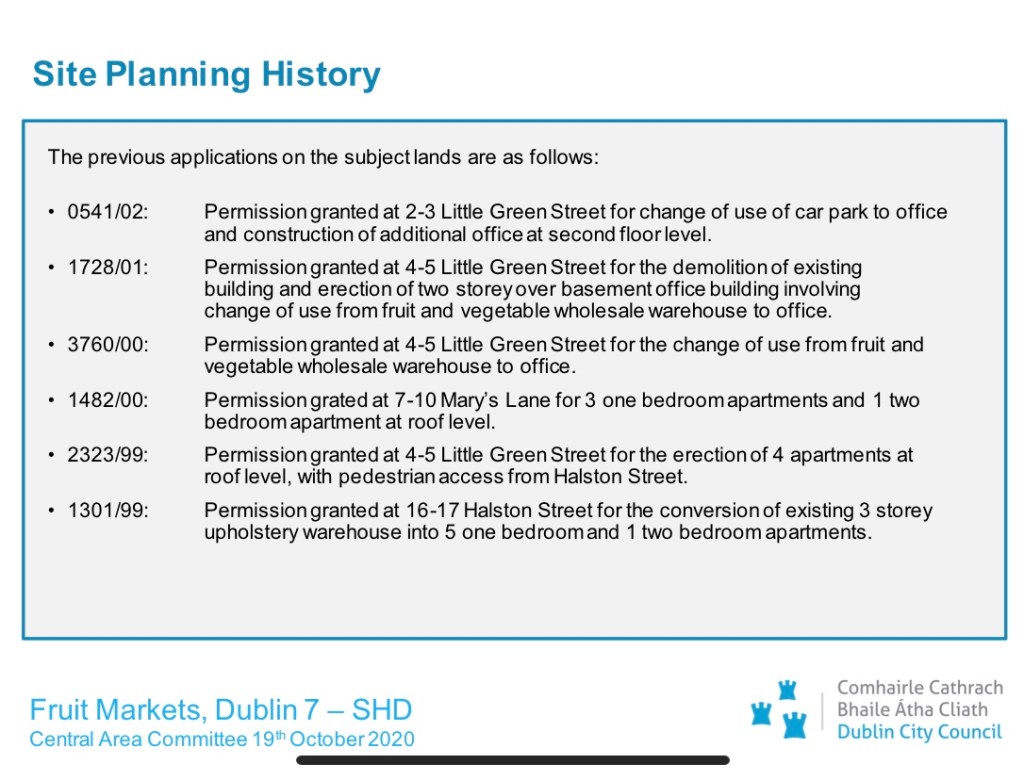Select the intro line about previous applications
Viewport: 1024px width, 780px height.
(323, 157)
